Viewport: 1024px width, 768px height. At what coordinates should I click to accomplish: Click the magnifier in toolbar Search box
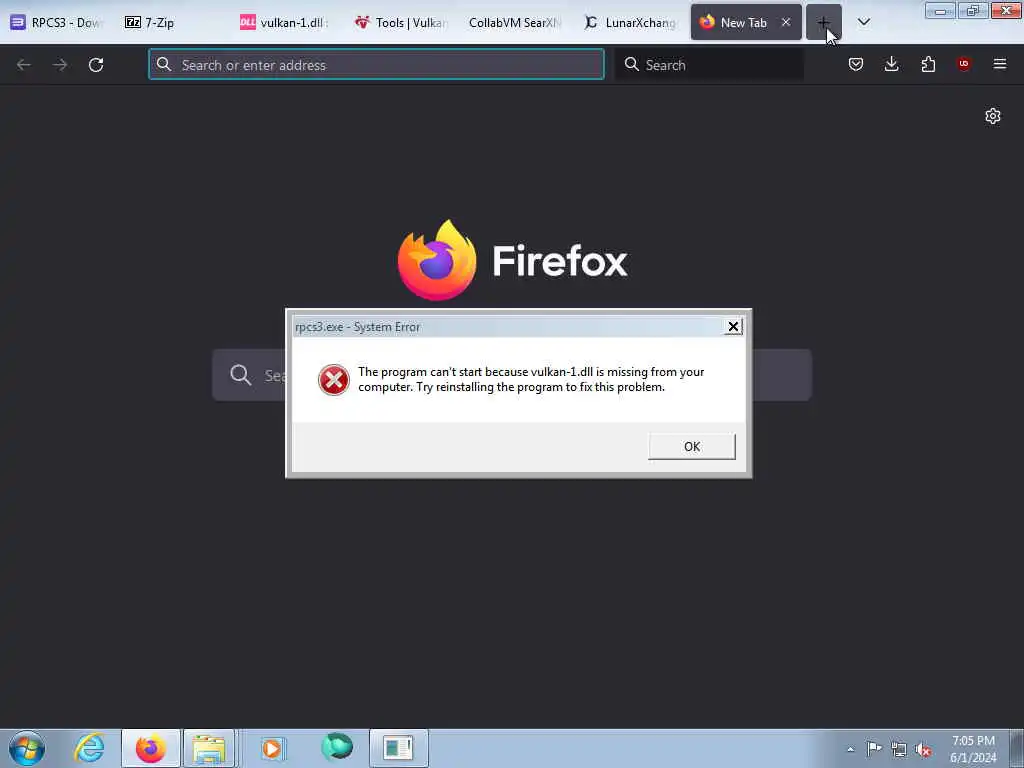click(x=632, y=64)
